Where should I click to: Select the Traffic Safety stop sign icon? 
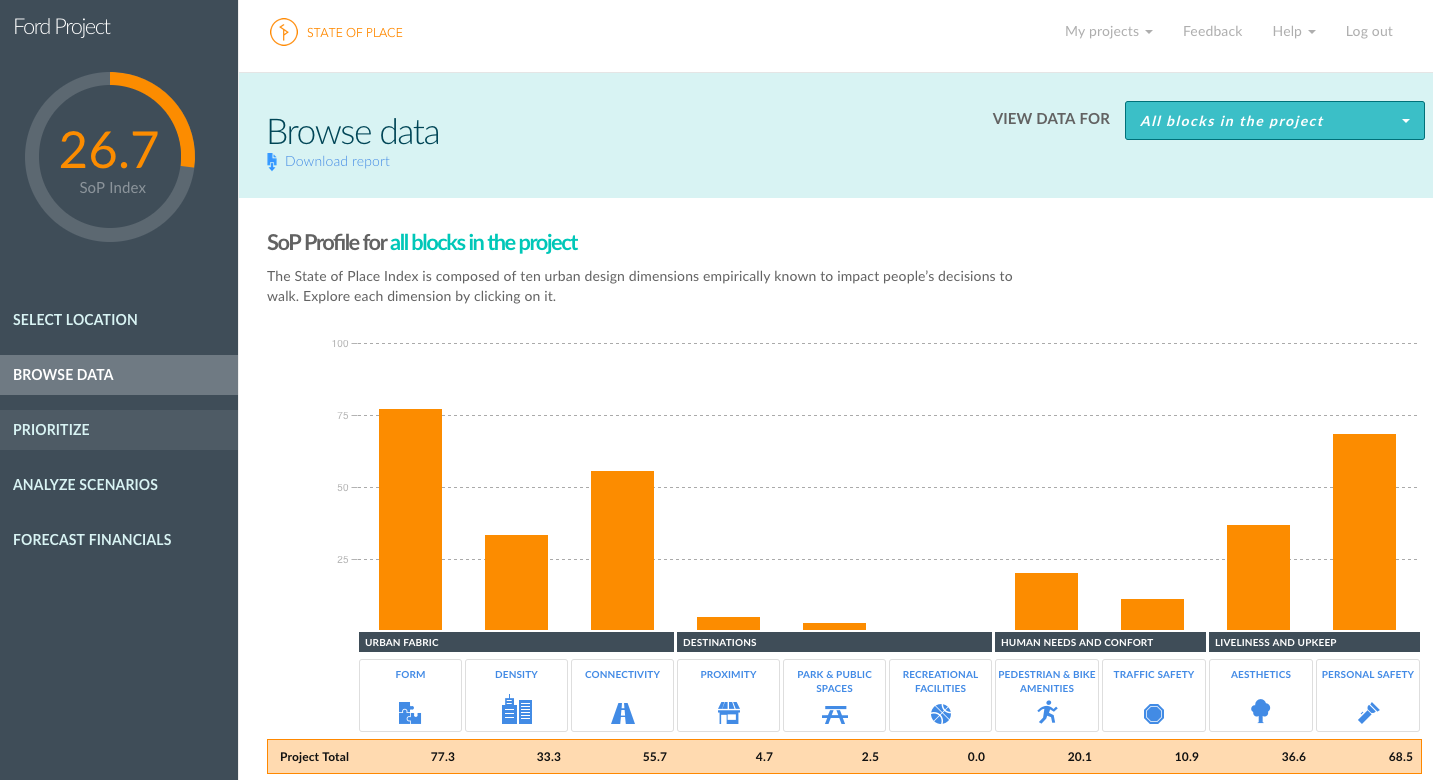click(x=1154, y=714)
